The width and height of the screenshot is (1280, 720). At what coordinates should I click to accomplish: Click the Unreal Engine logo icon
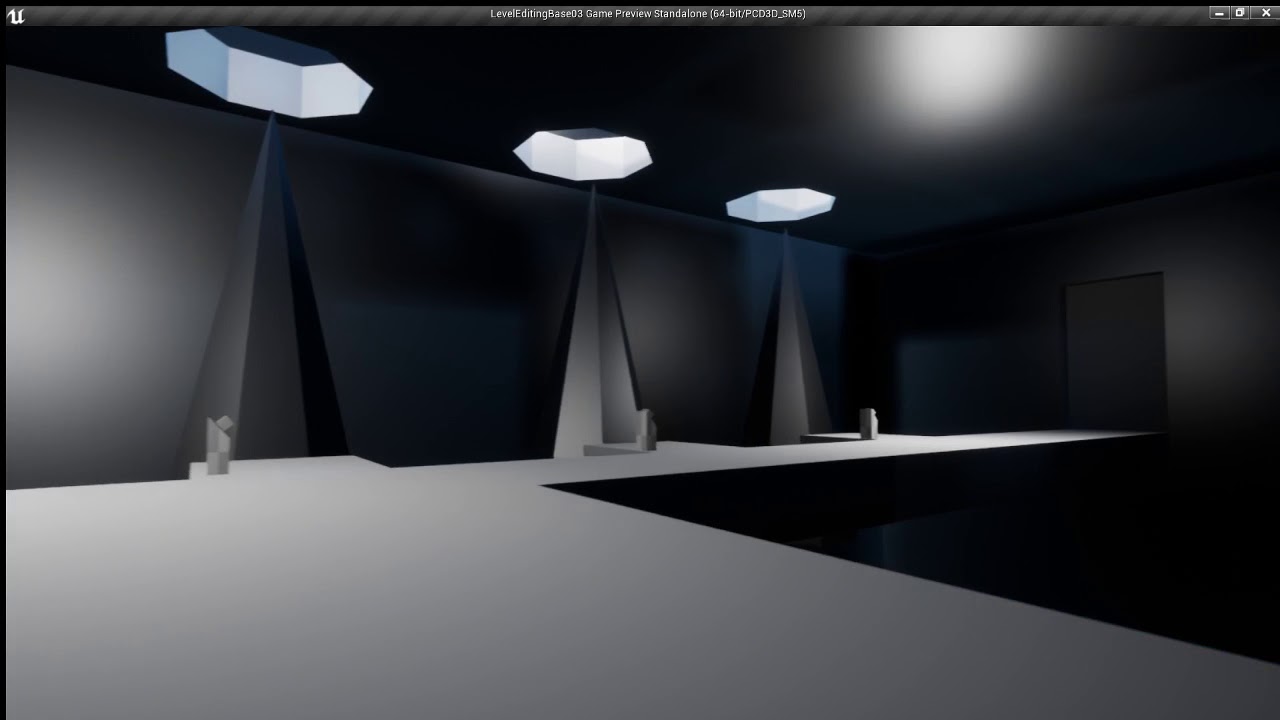[x=15, y=15]
